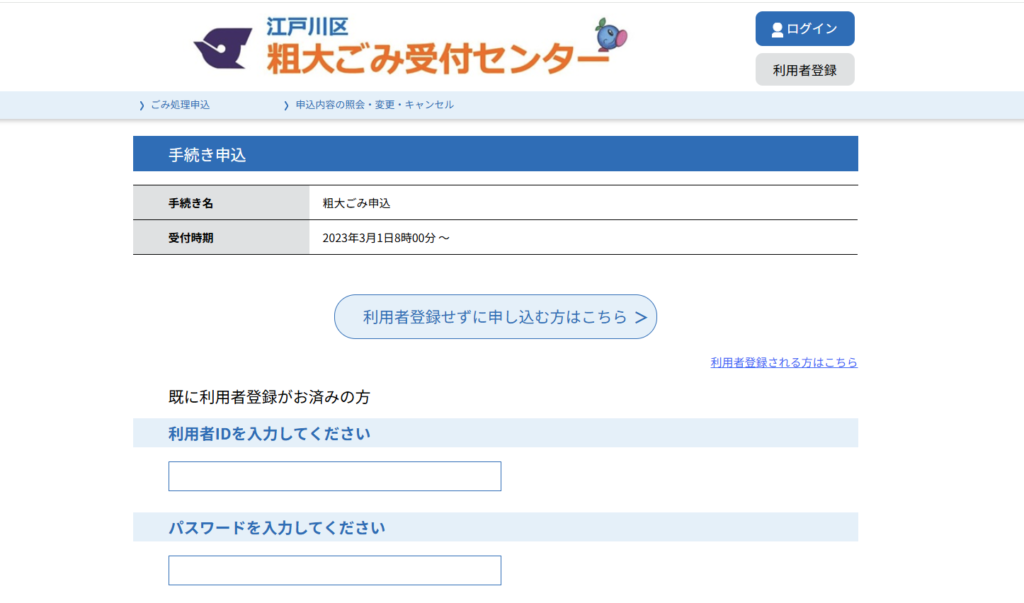Apply without registering via 利用者登録せずに申し込む方はこちら
1024x603 pixels.
[495, 317]
